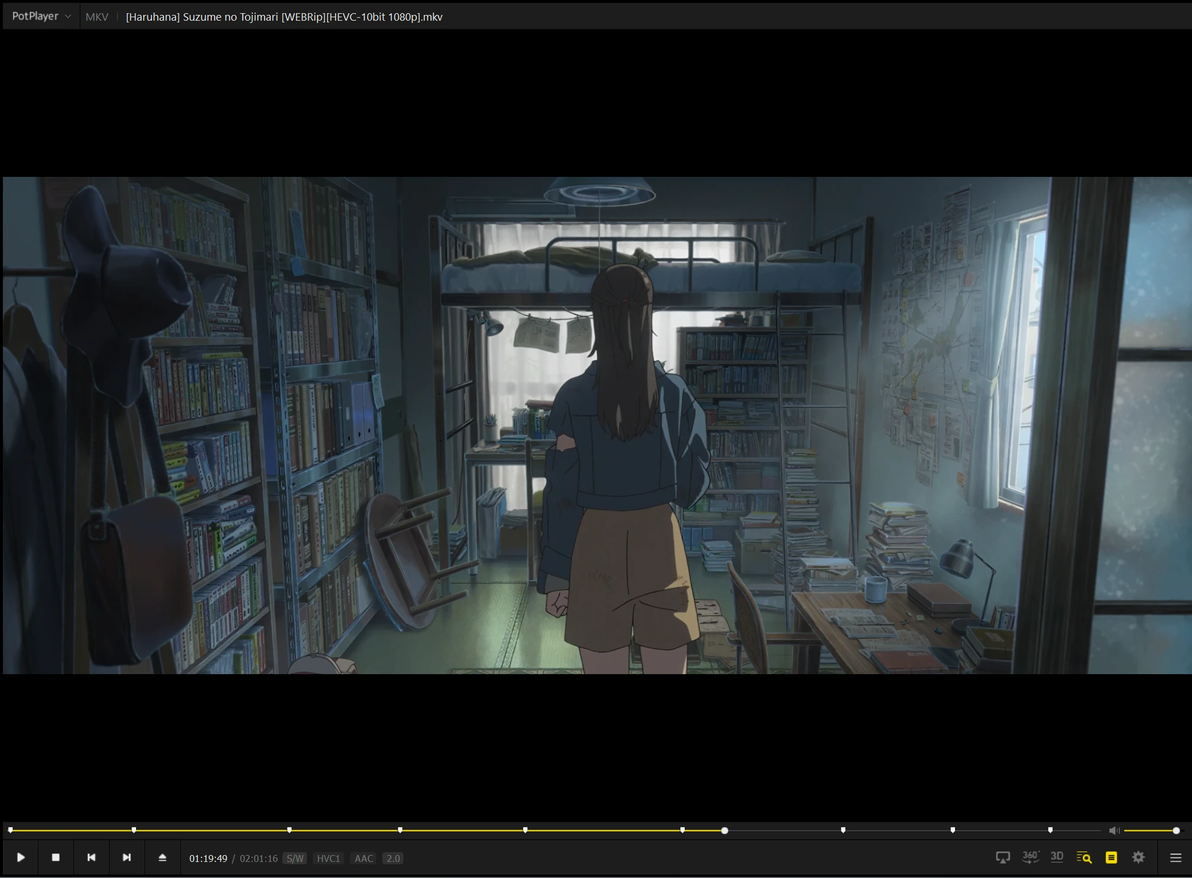Click the AAC audio codec badge
Image resolution: width=1192 pixels, height=878 pixels.
click(x=364, y=858)
